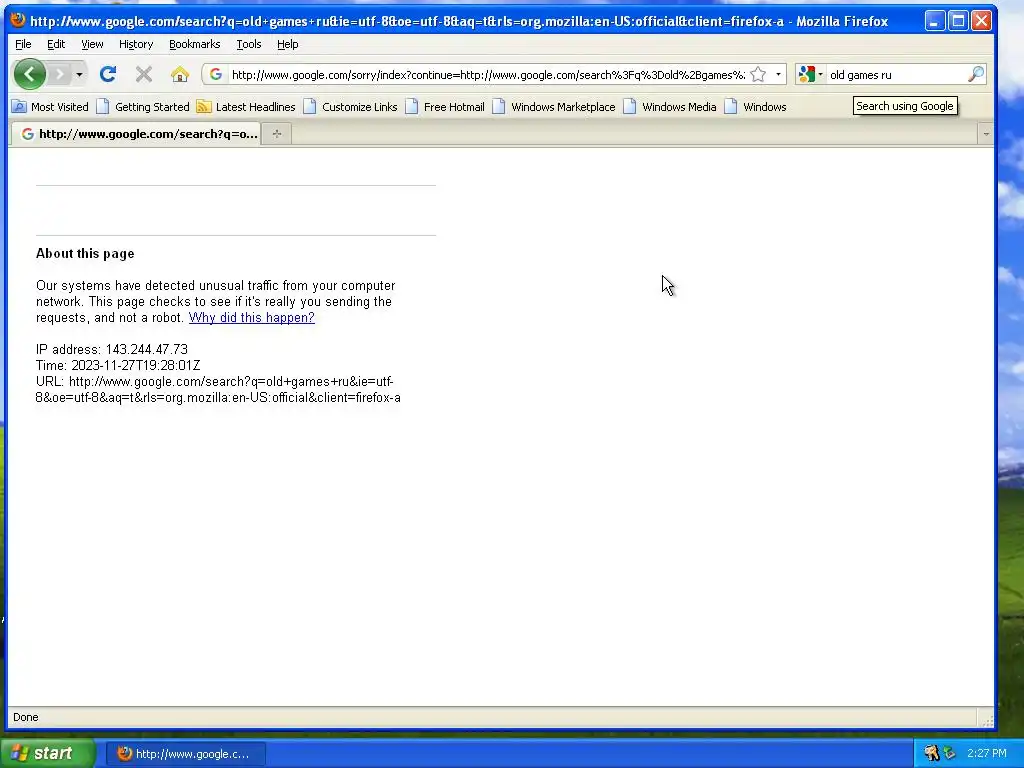Click the 'IP address: 143.244.47.73' line
This screenshot has width=1024, height=768.
point(112,349)
